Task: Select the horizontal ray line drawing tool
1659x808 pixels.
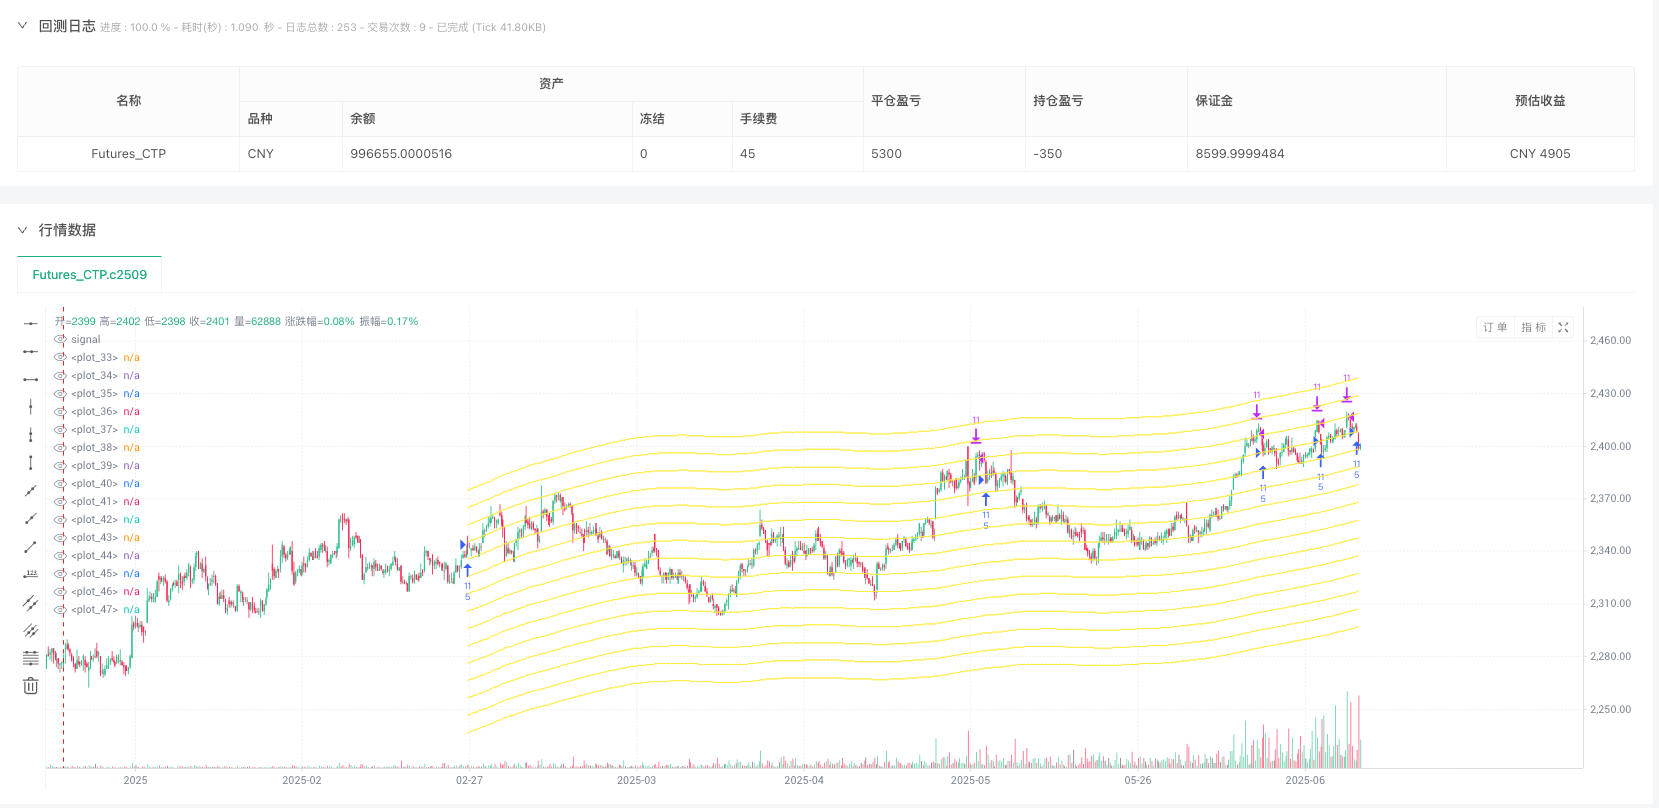Action: [x=31, y=351]
